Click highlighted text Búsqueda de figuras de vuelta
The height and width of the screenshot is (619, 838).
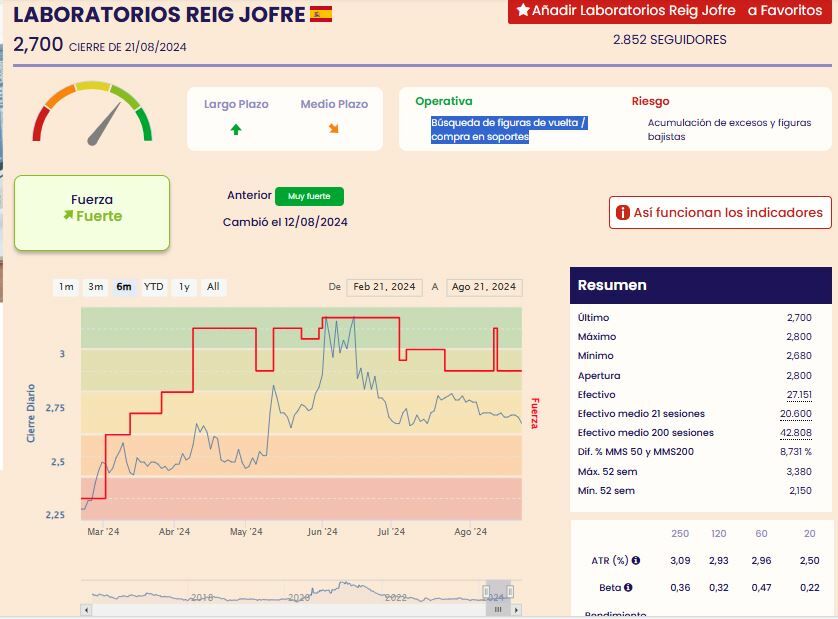[509, 130]
